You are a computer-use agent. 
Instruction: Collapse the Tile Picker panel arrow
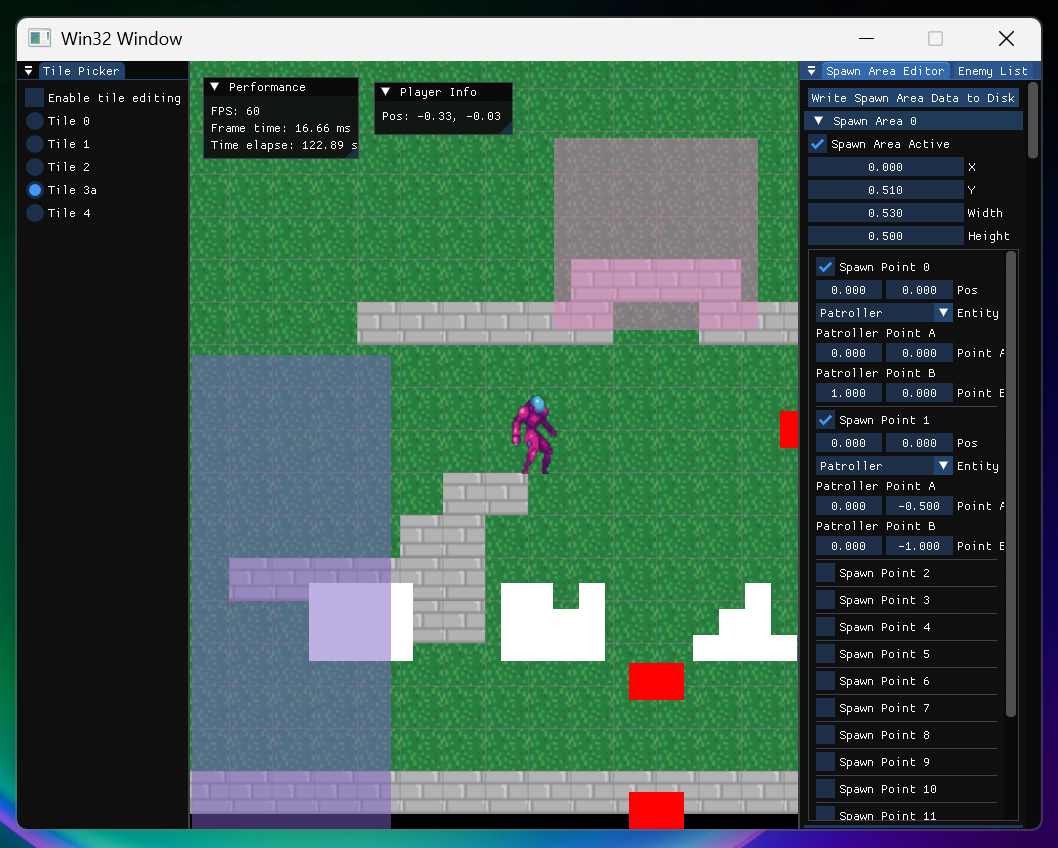click(x=27, y=70)
